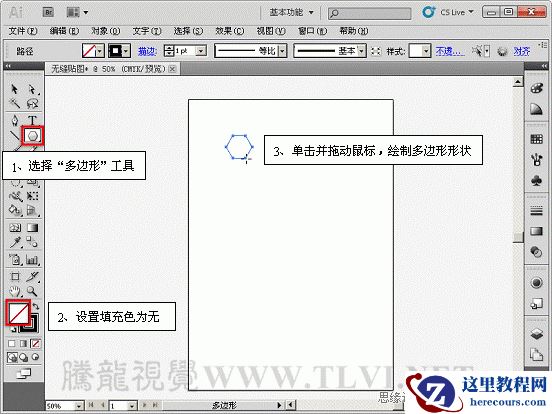Click the 描边 stroke link
The image size is (552, 414).
coord(147,52)
